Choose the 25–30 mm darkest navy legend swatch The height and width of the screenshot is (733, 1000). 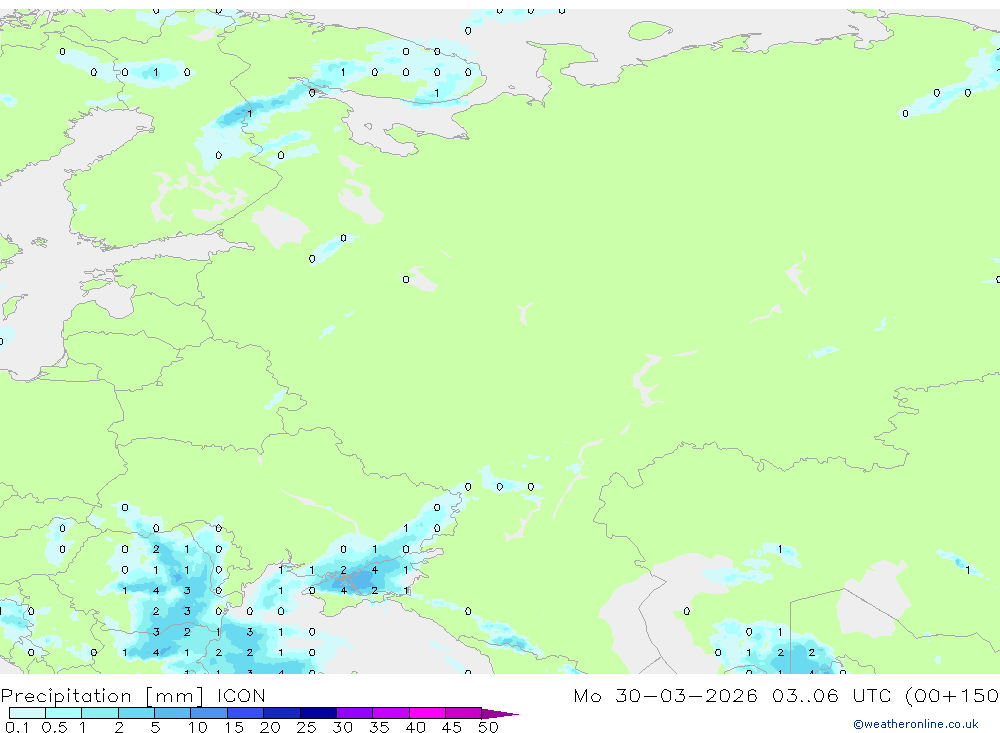click(x=318, y=713)
